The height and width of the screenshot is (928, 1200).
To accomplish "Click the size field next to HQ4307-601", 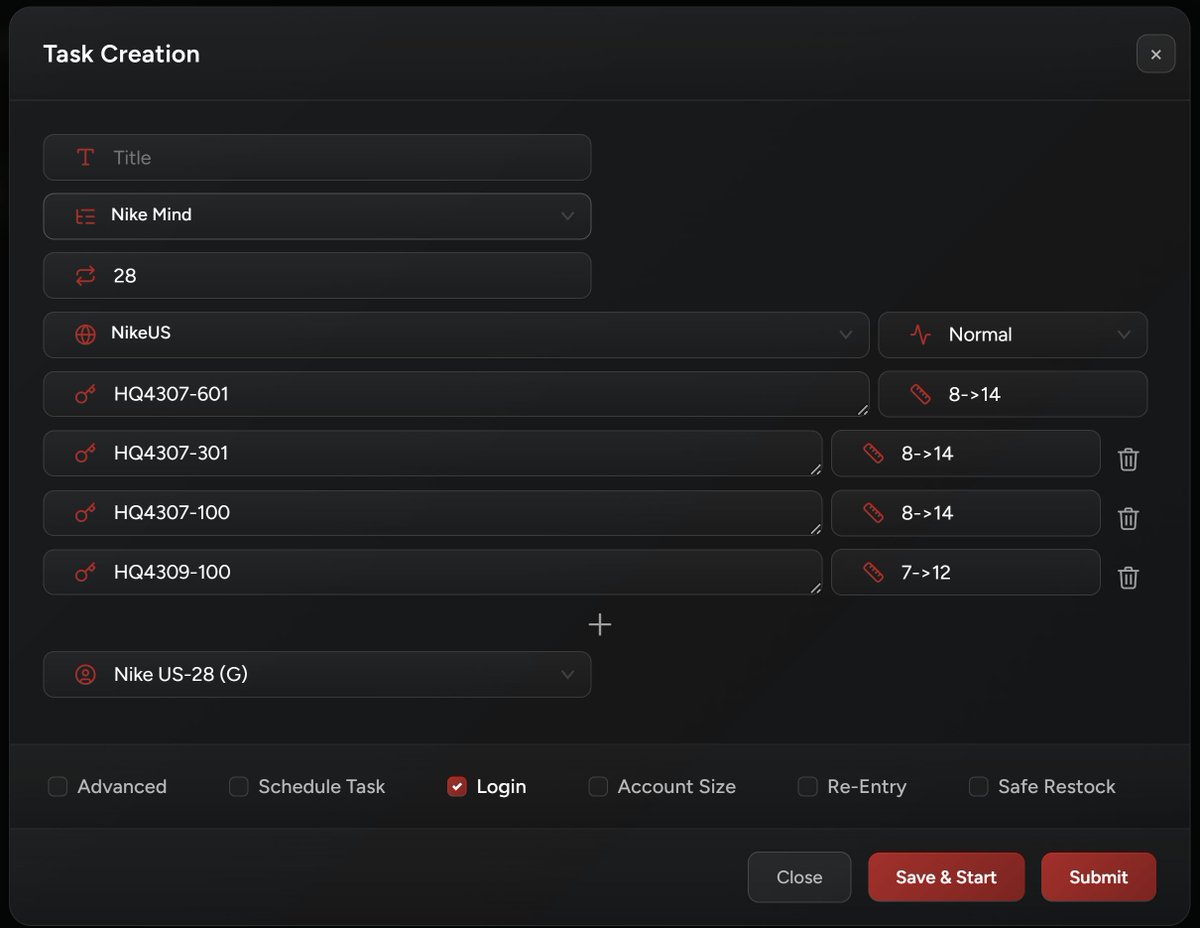I will (x=1013, y=394).
